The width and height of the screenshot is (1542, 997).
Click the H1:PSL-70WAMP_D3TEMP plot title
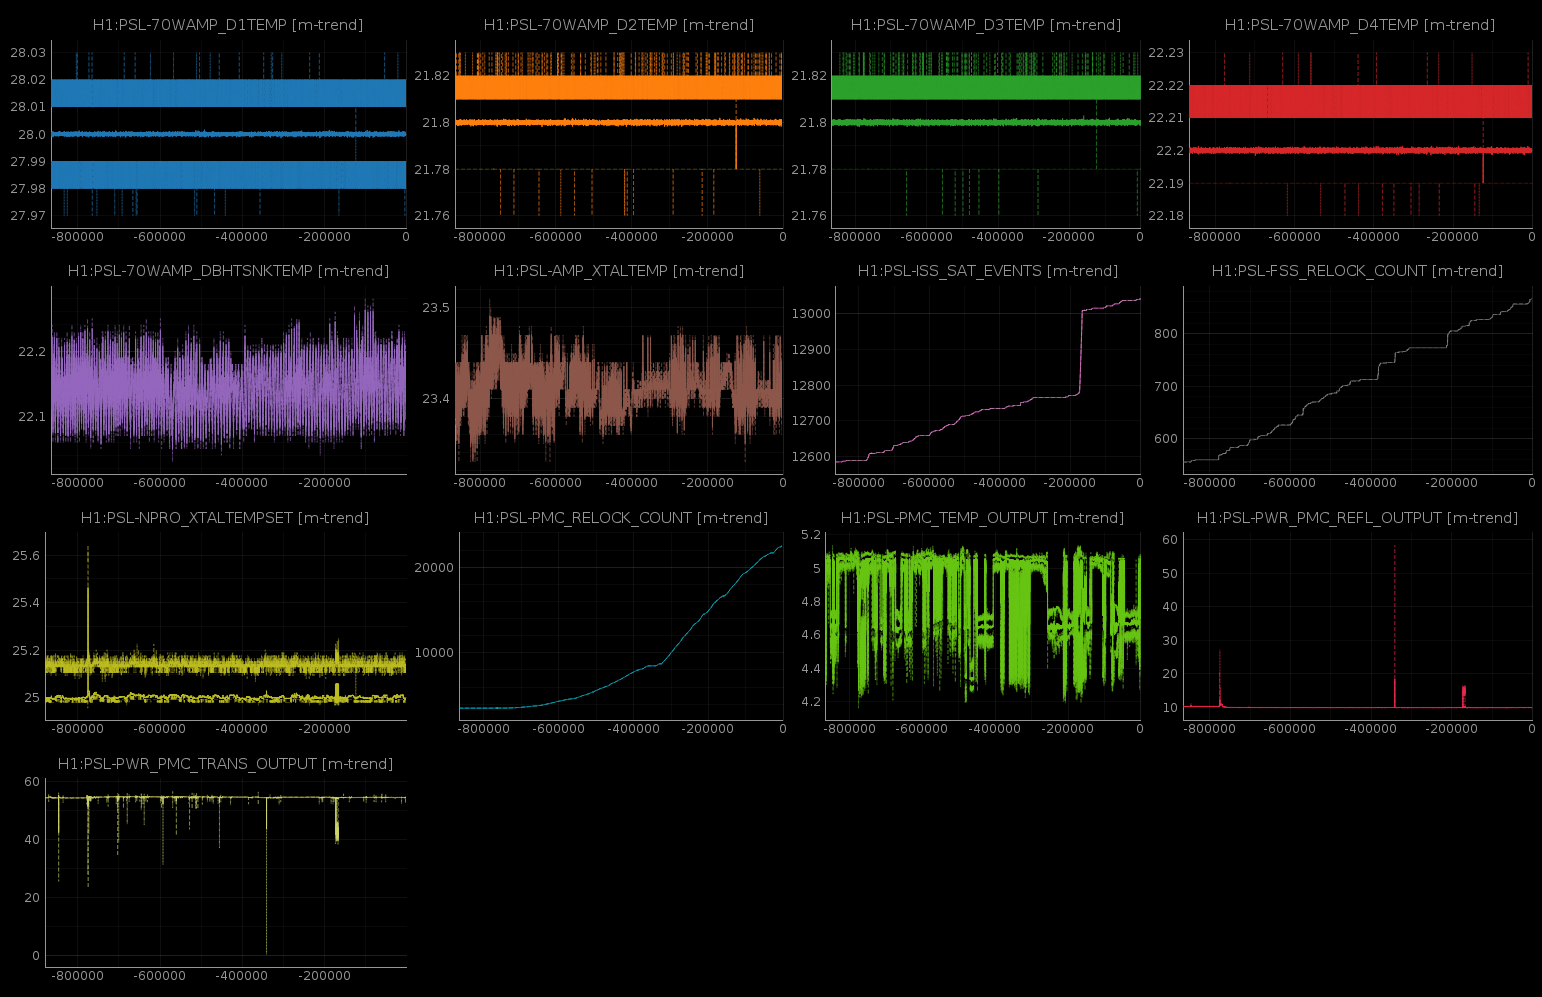coord(986,25)
